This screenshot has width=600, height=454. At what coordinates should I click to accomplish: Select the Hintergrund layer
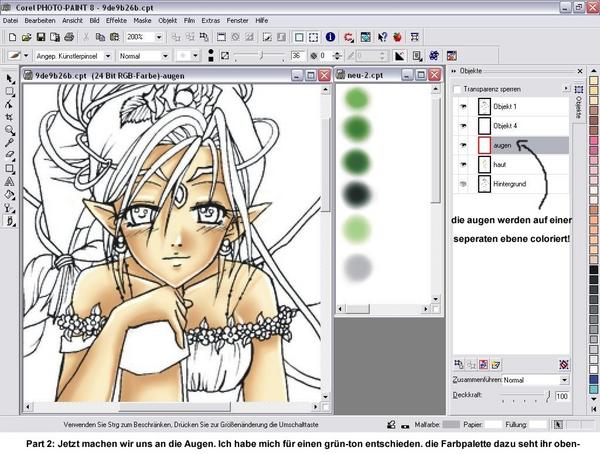(511, 184)
